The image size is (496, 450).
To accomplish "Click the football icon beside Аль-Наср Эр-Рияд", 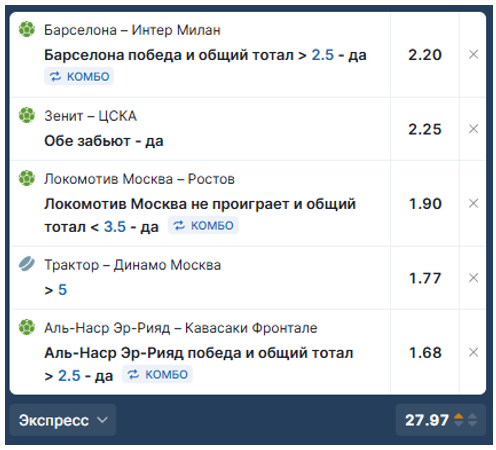I will pos(27,327).
